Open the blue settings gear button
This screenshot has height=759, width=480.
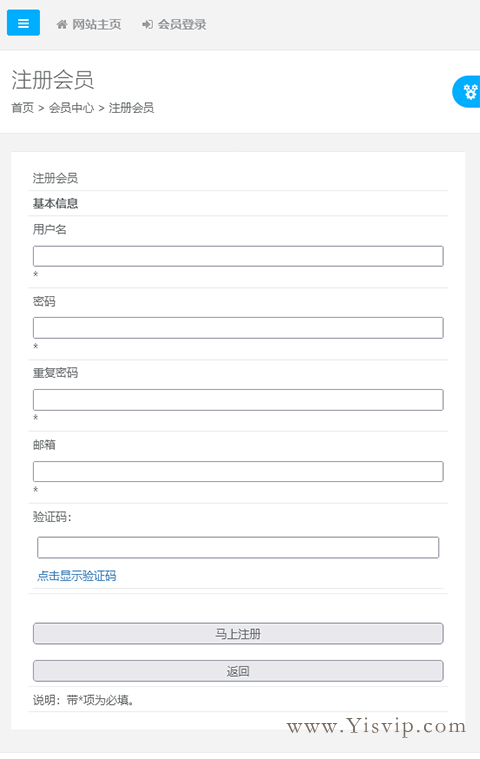pyautogui.click(x=467, y=91)
